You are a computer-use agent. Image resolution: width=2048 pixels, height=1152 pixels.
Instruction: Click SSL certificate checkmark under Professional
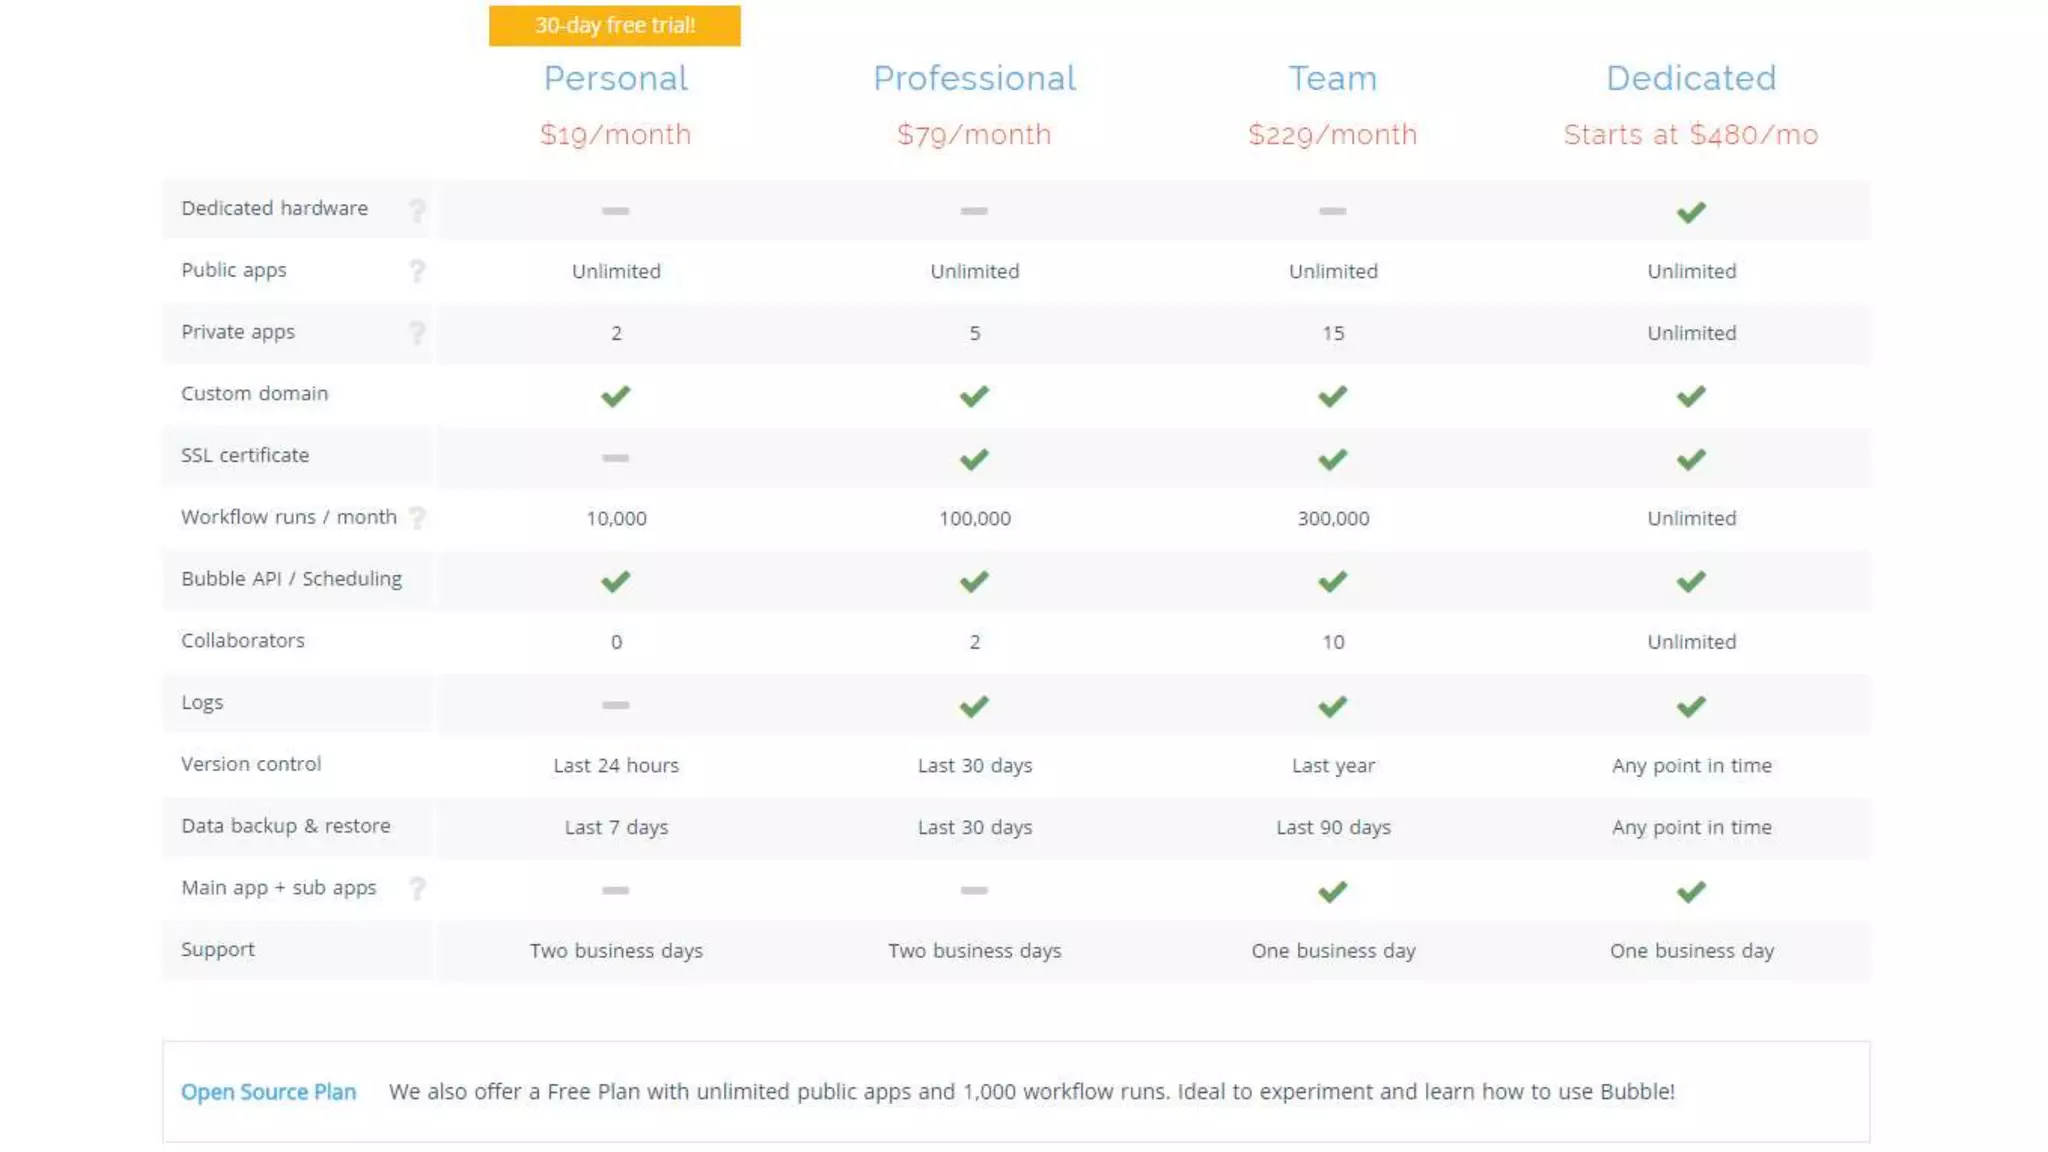(974, 459)
